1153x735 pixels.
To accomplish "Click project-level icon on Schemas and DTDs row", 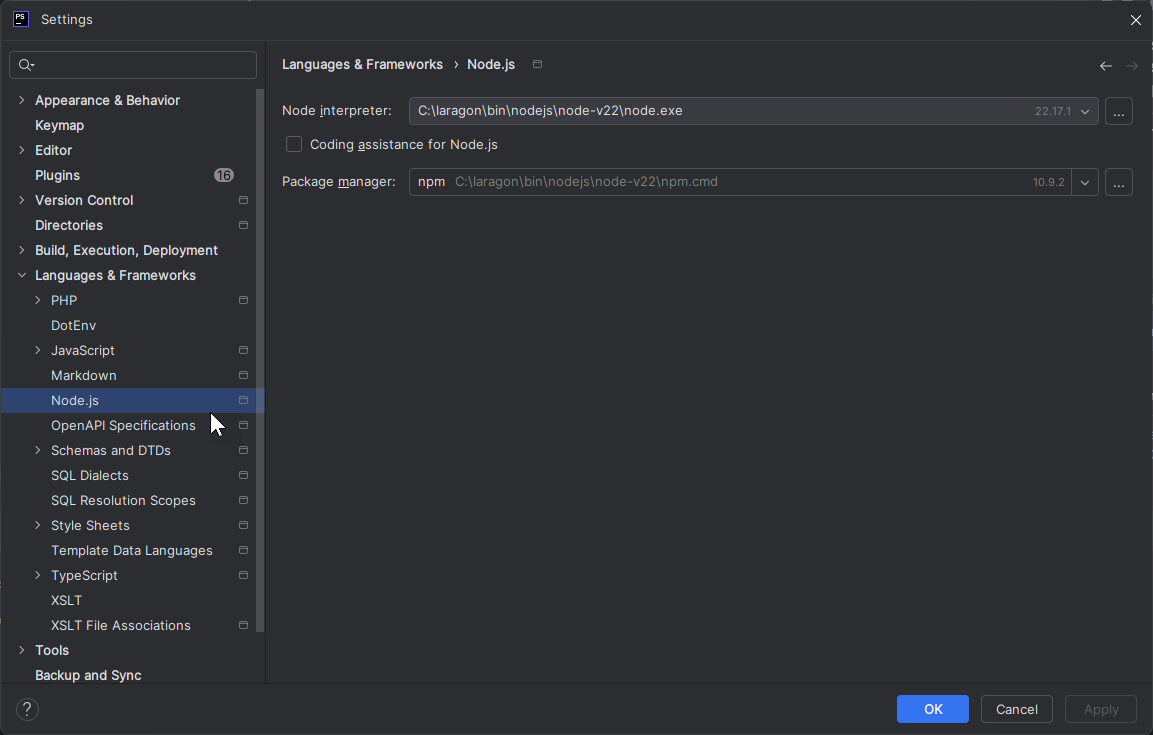I will pyautogui.click(x=243, y=450).
